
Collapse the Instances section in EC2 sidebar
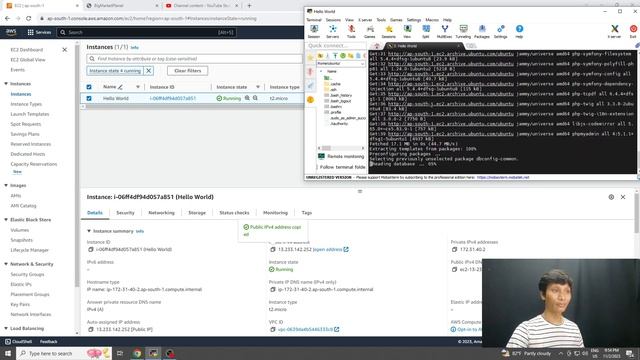click(6, 84)
